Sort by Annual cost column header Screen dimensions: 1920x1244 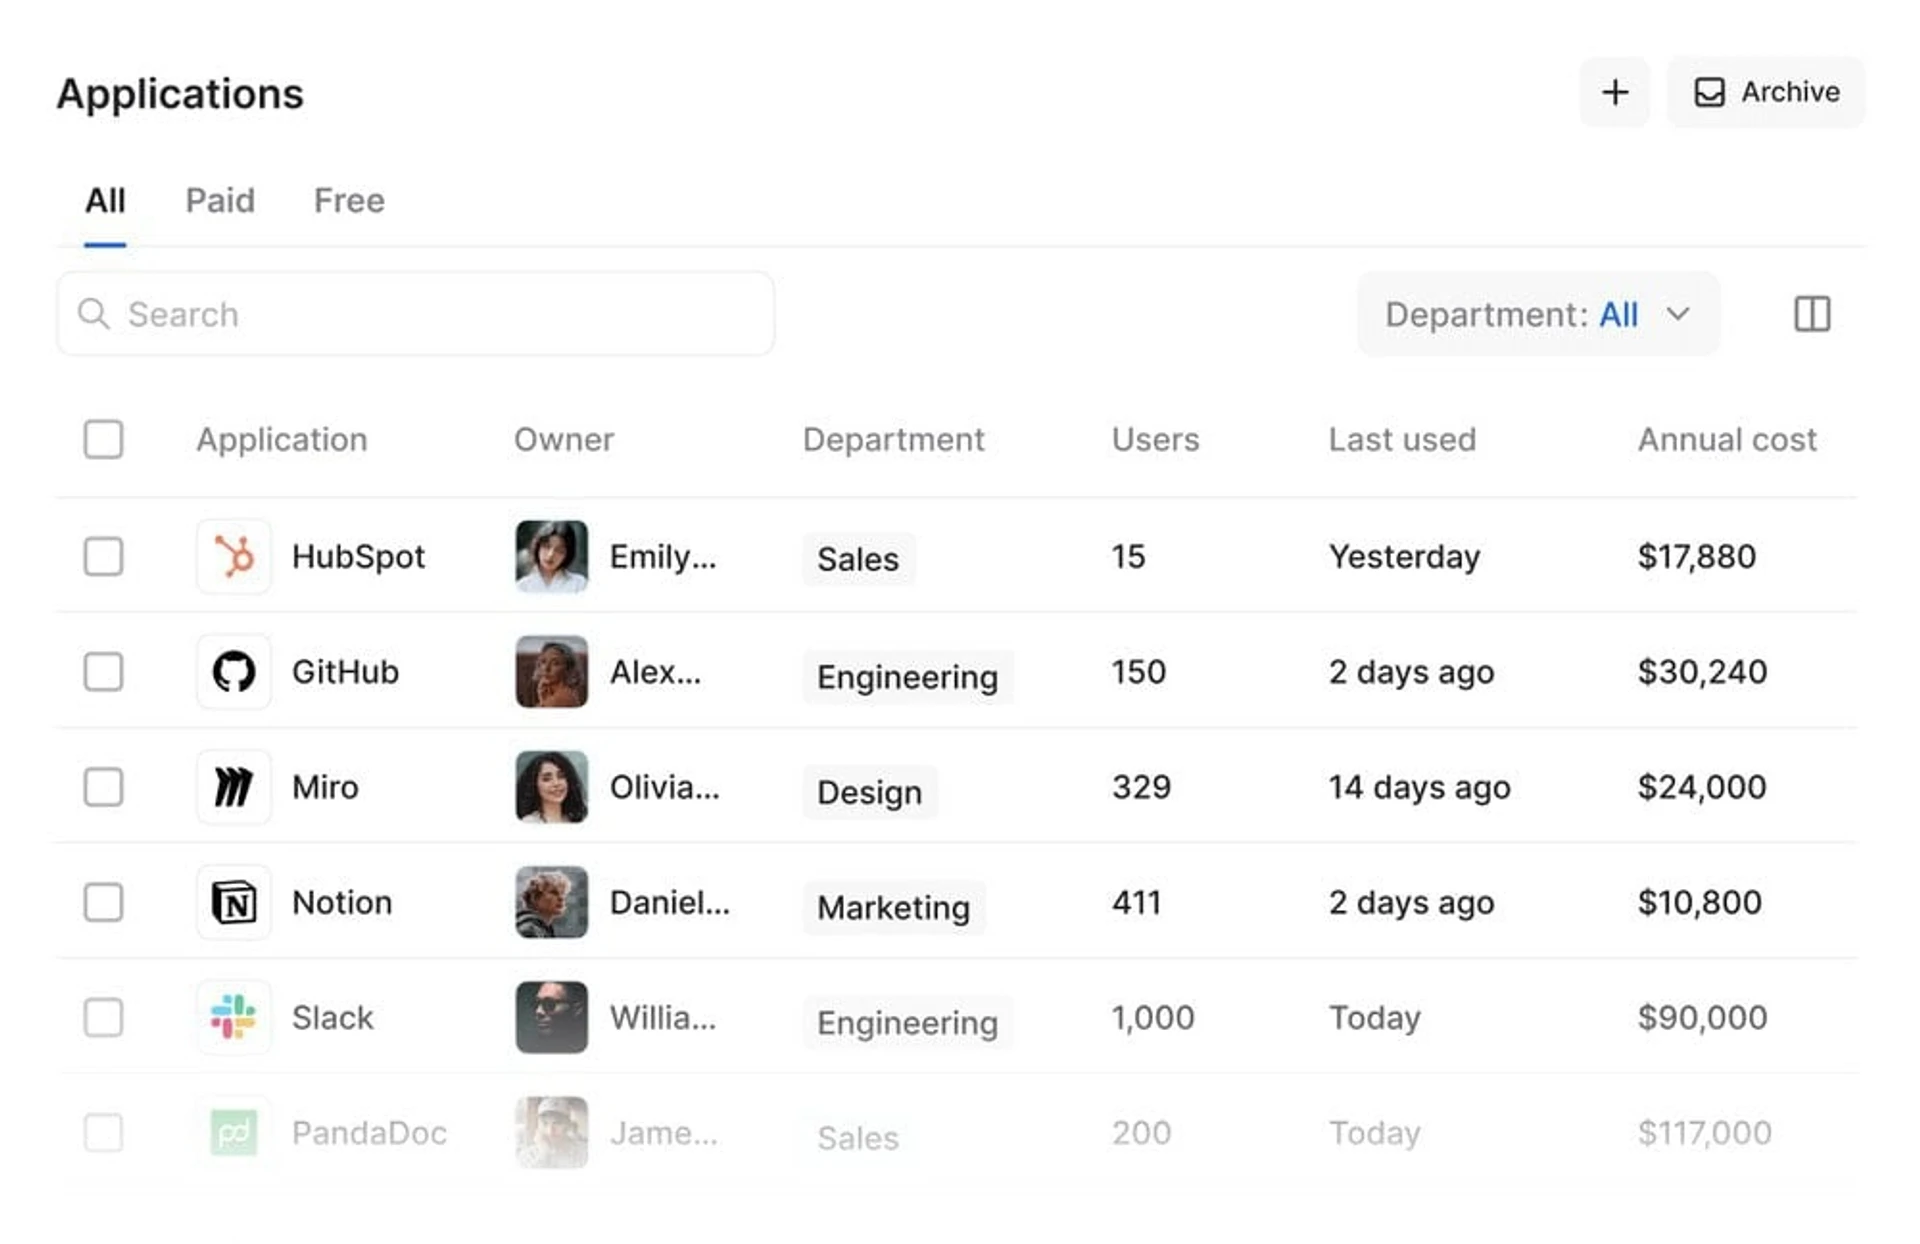1726,440
